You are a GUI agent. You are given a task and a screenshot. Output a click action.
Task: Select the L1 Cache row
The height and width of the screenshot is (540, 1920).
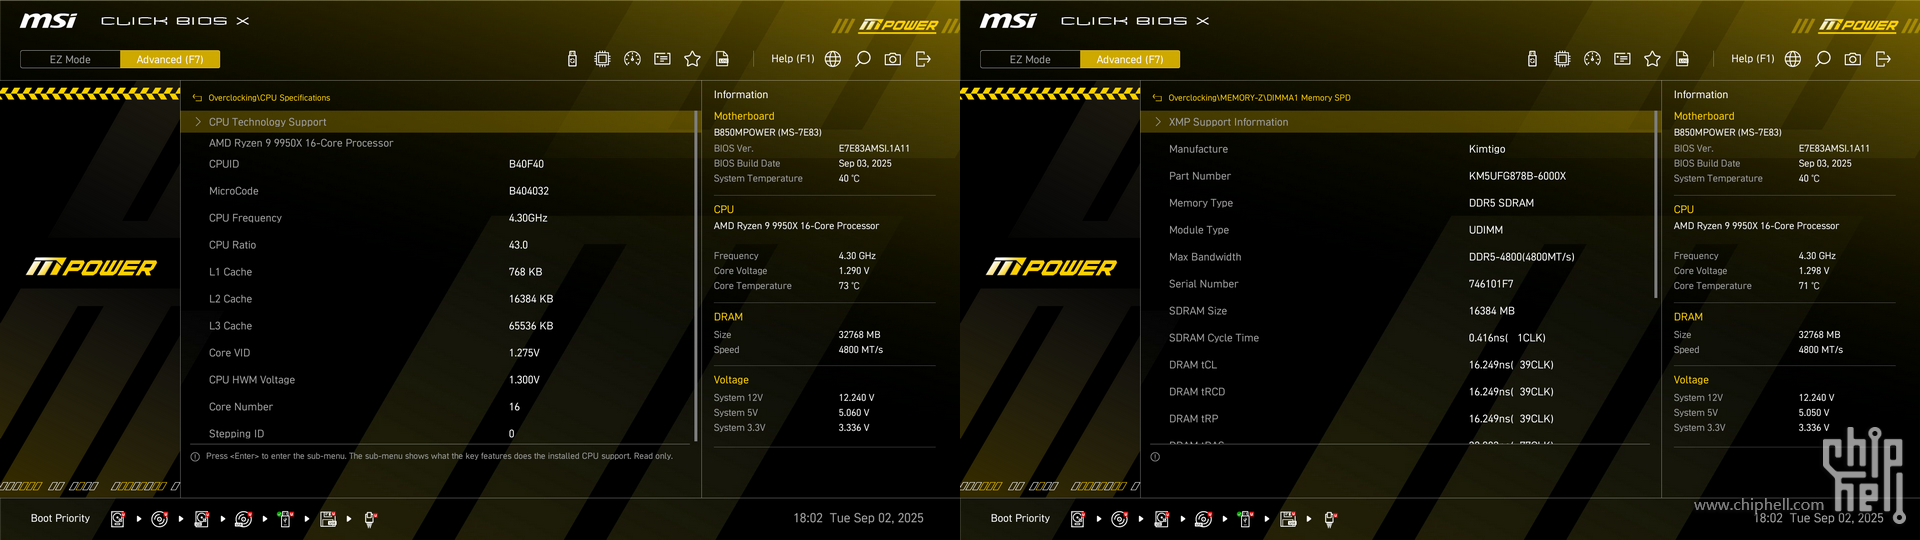tap(438, 272)
